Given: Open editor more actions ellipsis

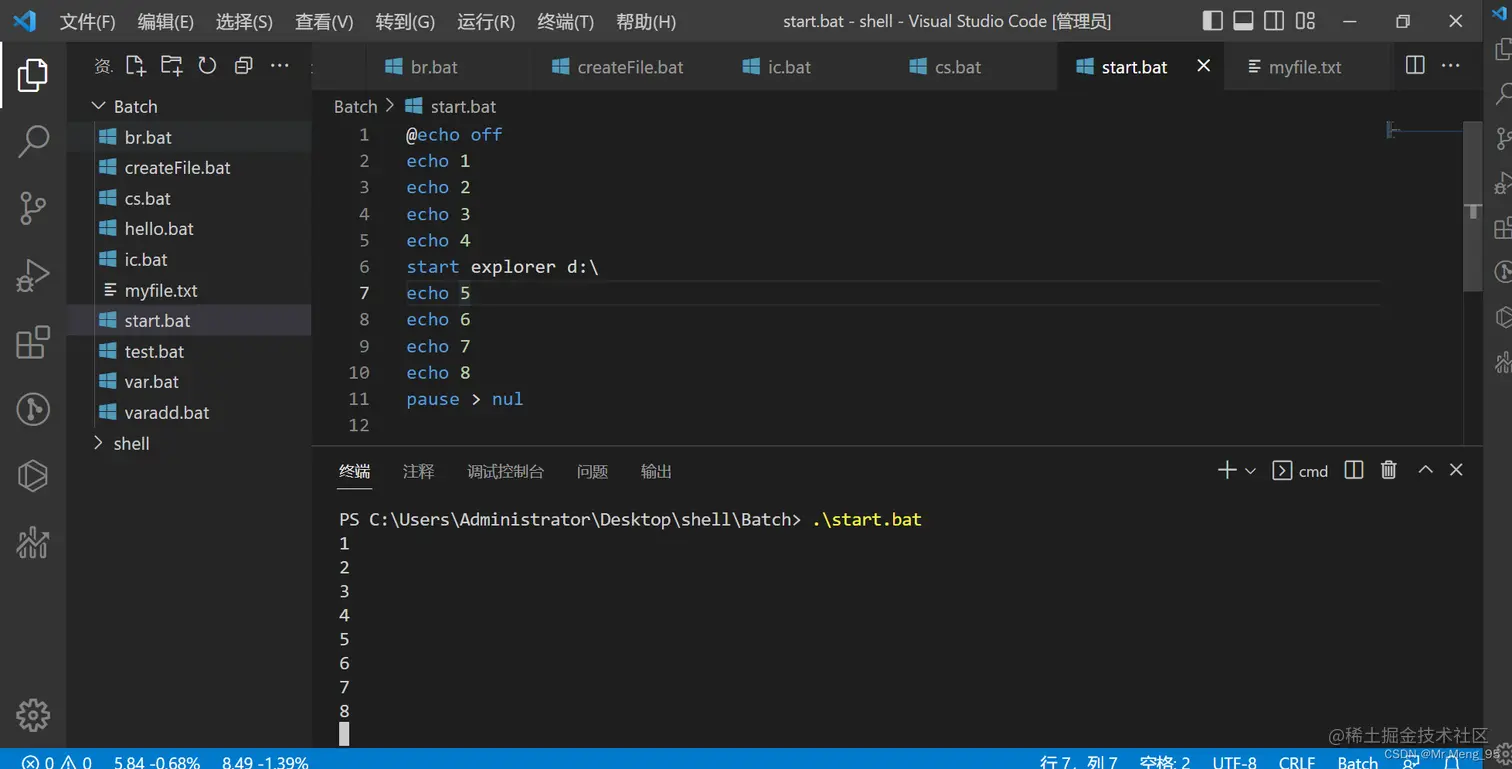Looking at the screenshot, I should pyautogui.click(x=1451, y=66).
